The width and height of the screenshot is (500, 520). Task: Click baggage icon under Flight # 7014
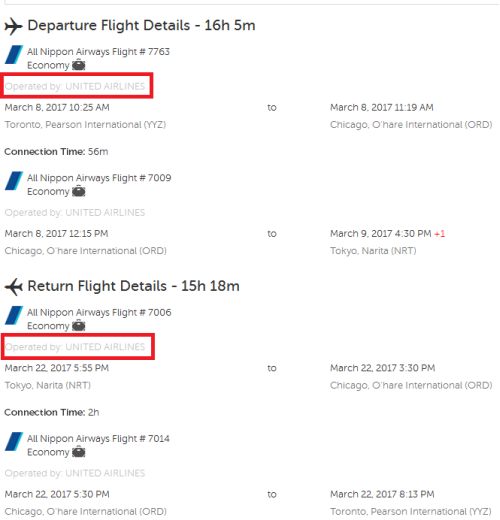click(x=79, y=452)
